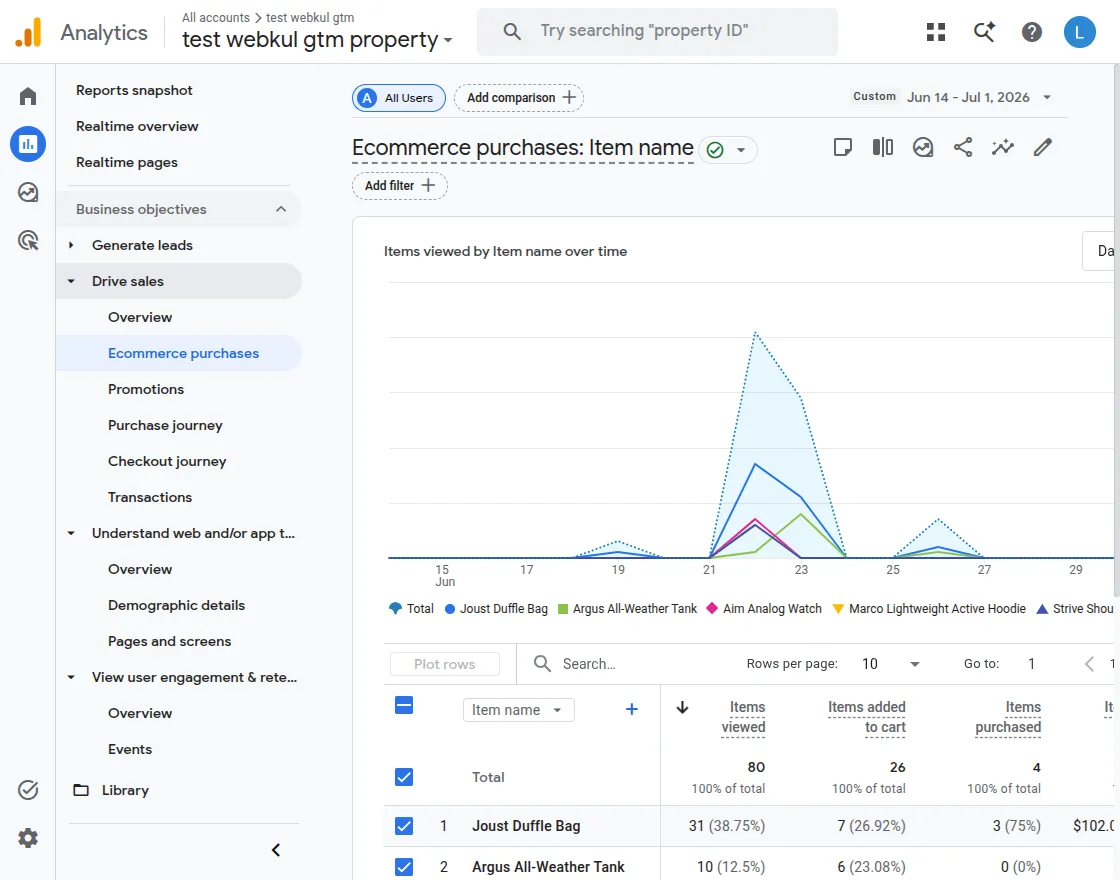Image resolution: width=1120 pixels, height=880 pixels.
Task: Click the verified checkmark status icon beside title
Action: pos(715,149)
